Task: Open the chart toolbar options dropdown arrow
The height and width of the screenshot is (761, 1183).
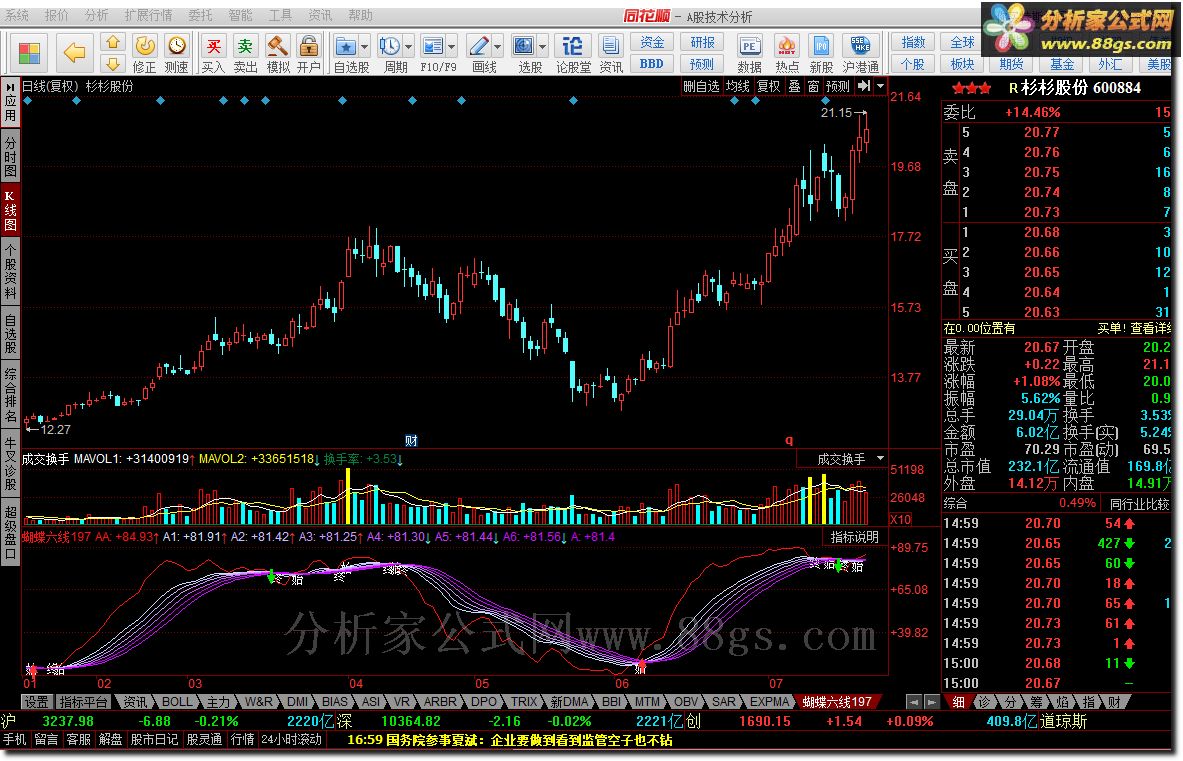Action: click(x=880, y=86)
